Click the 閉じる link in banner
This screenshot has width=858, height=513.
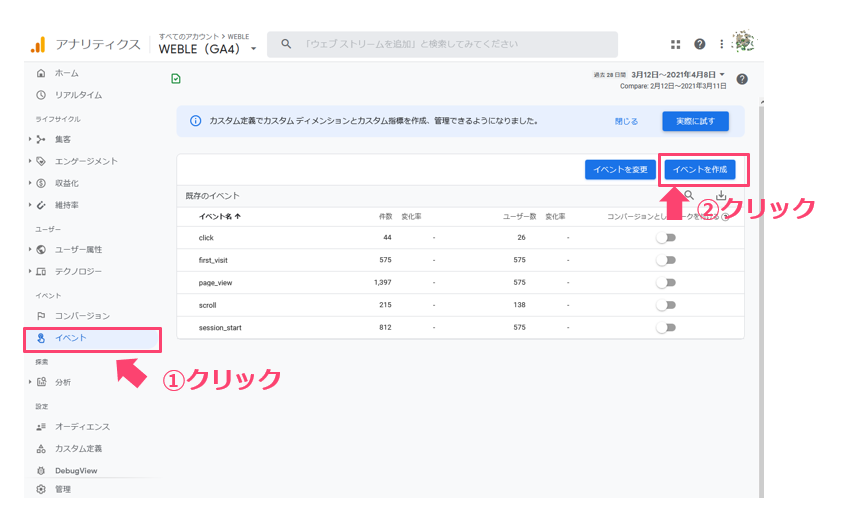tap(626, 121)
